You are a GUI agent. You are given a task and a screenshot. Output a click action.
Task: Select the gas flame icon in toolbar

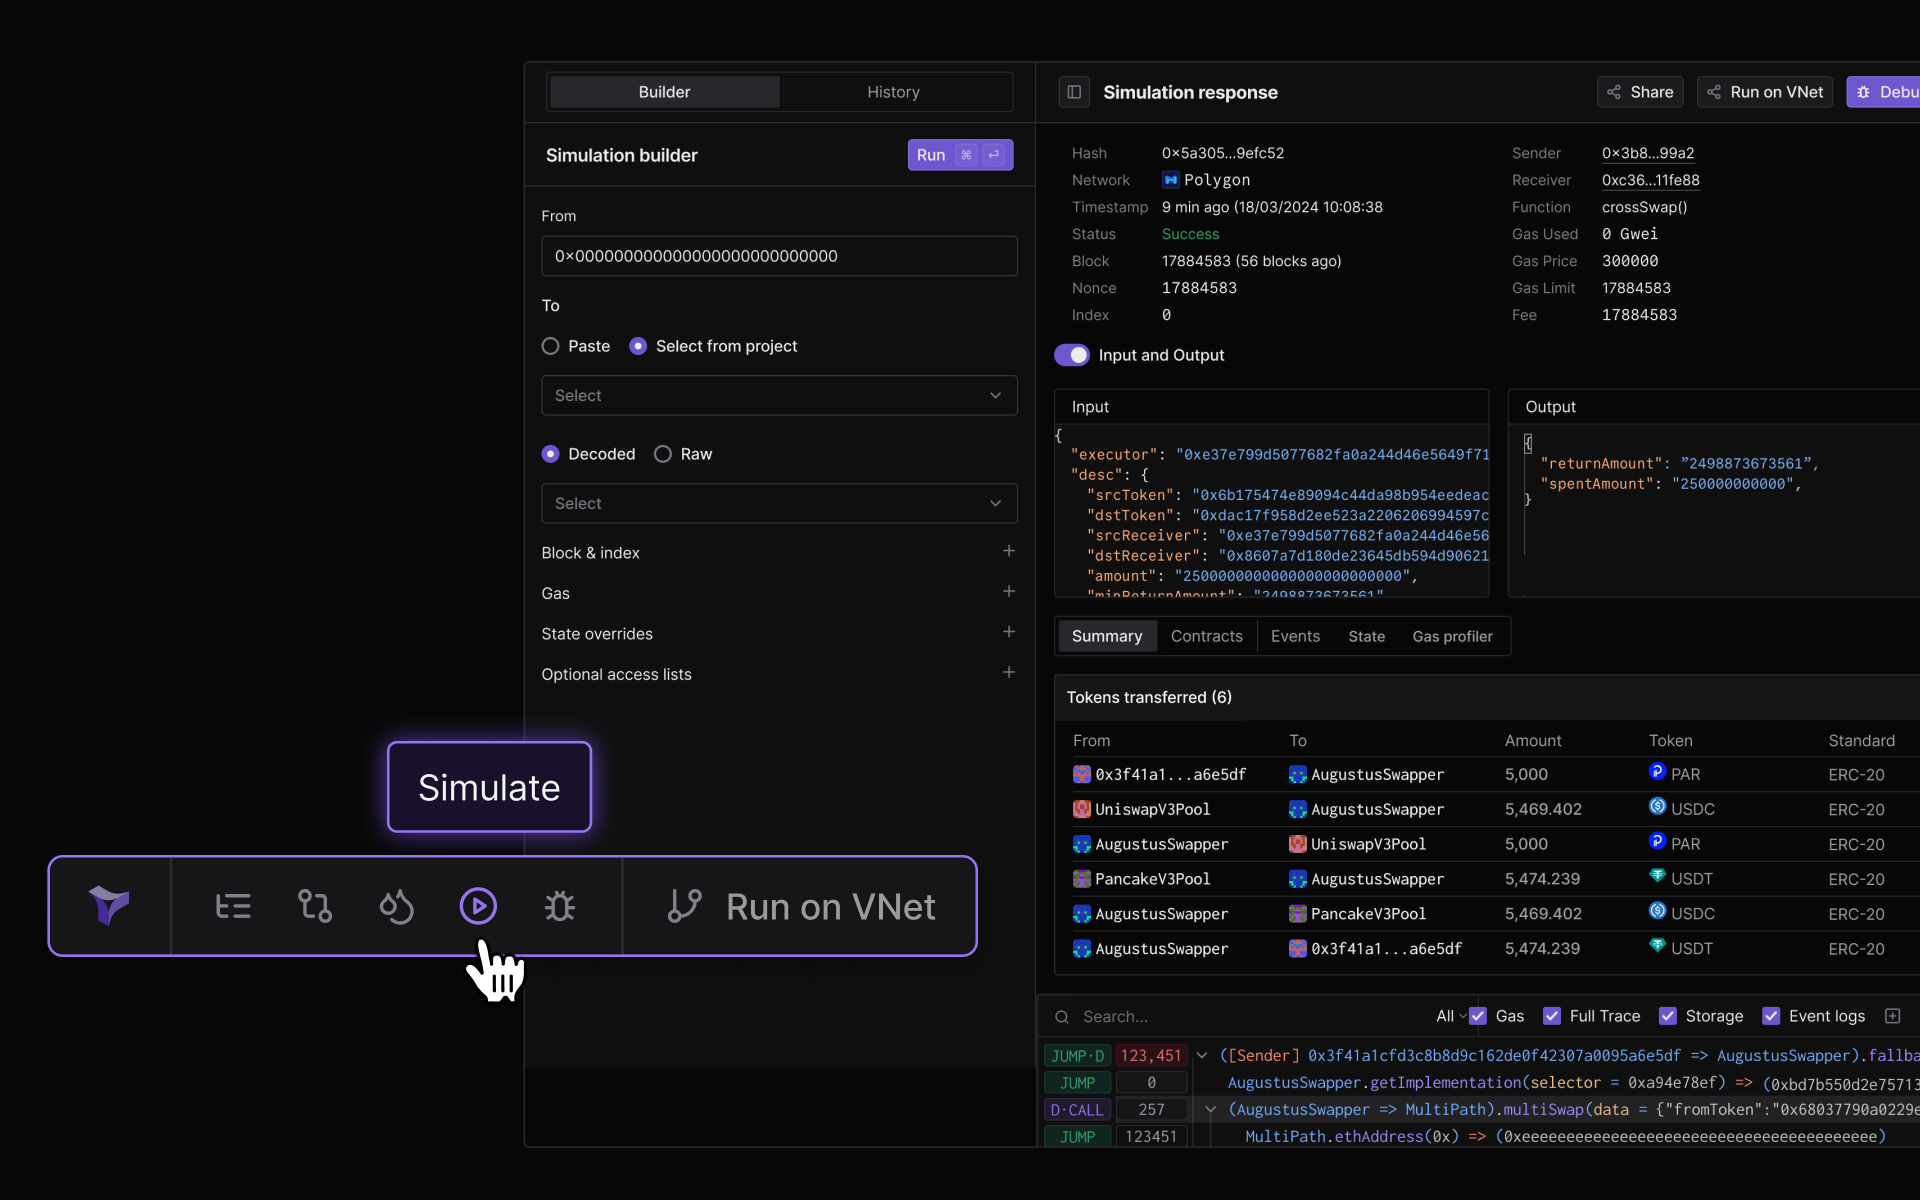coord(396,906)
